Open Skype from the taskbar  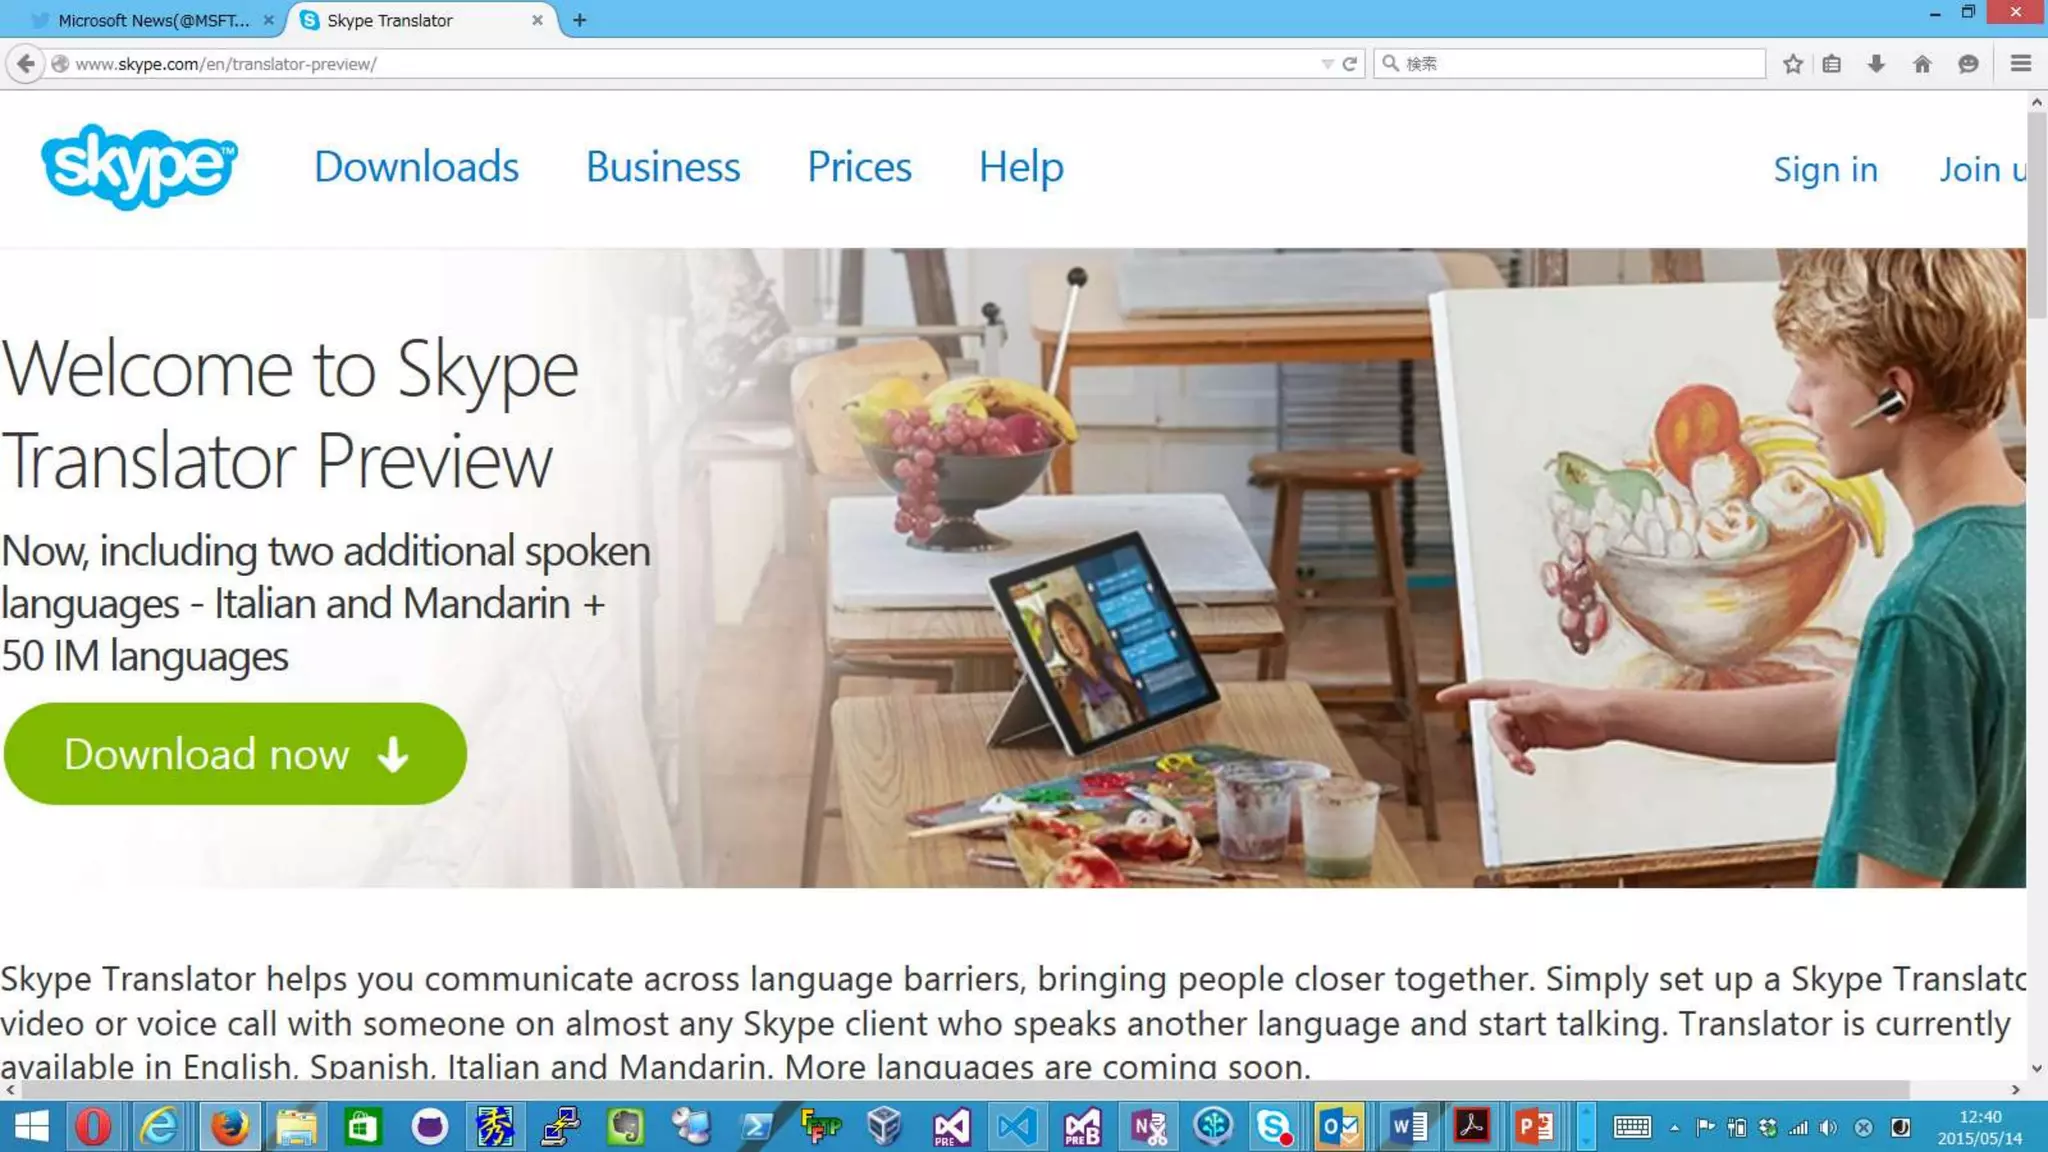(x=1274, y=1127)
